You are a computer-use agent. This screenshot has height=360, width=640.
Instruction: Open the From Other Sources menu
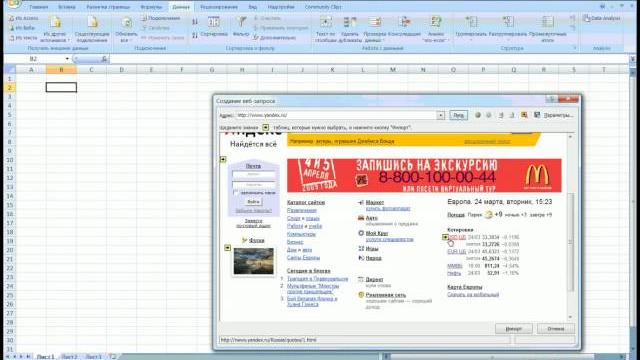pyautogui.click(x=55, y=29)
